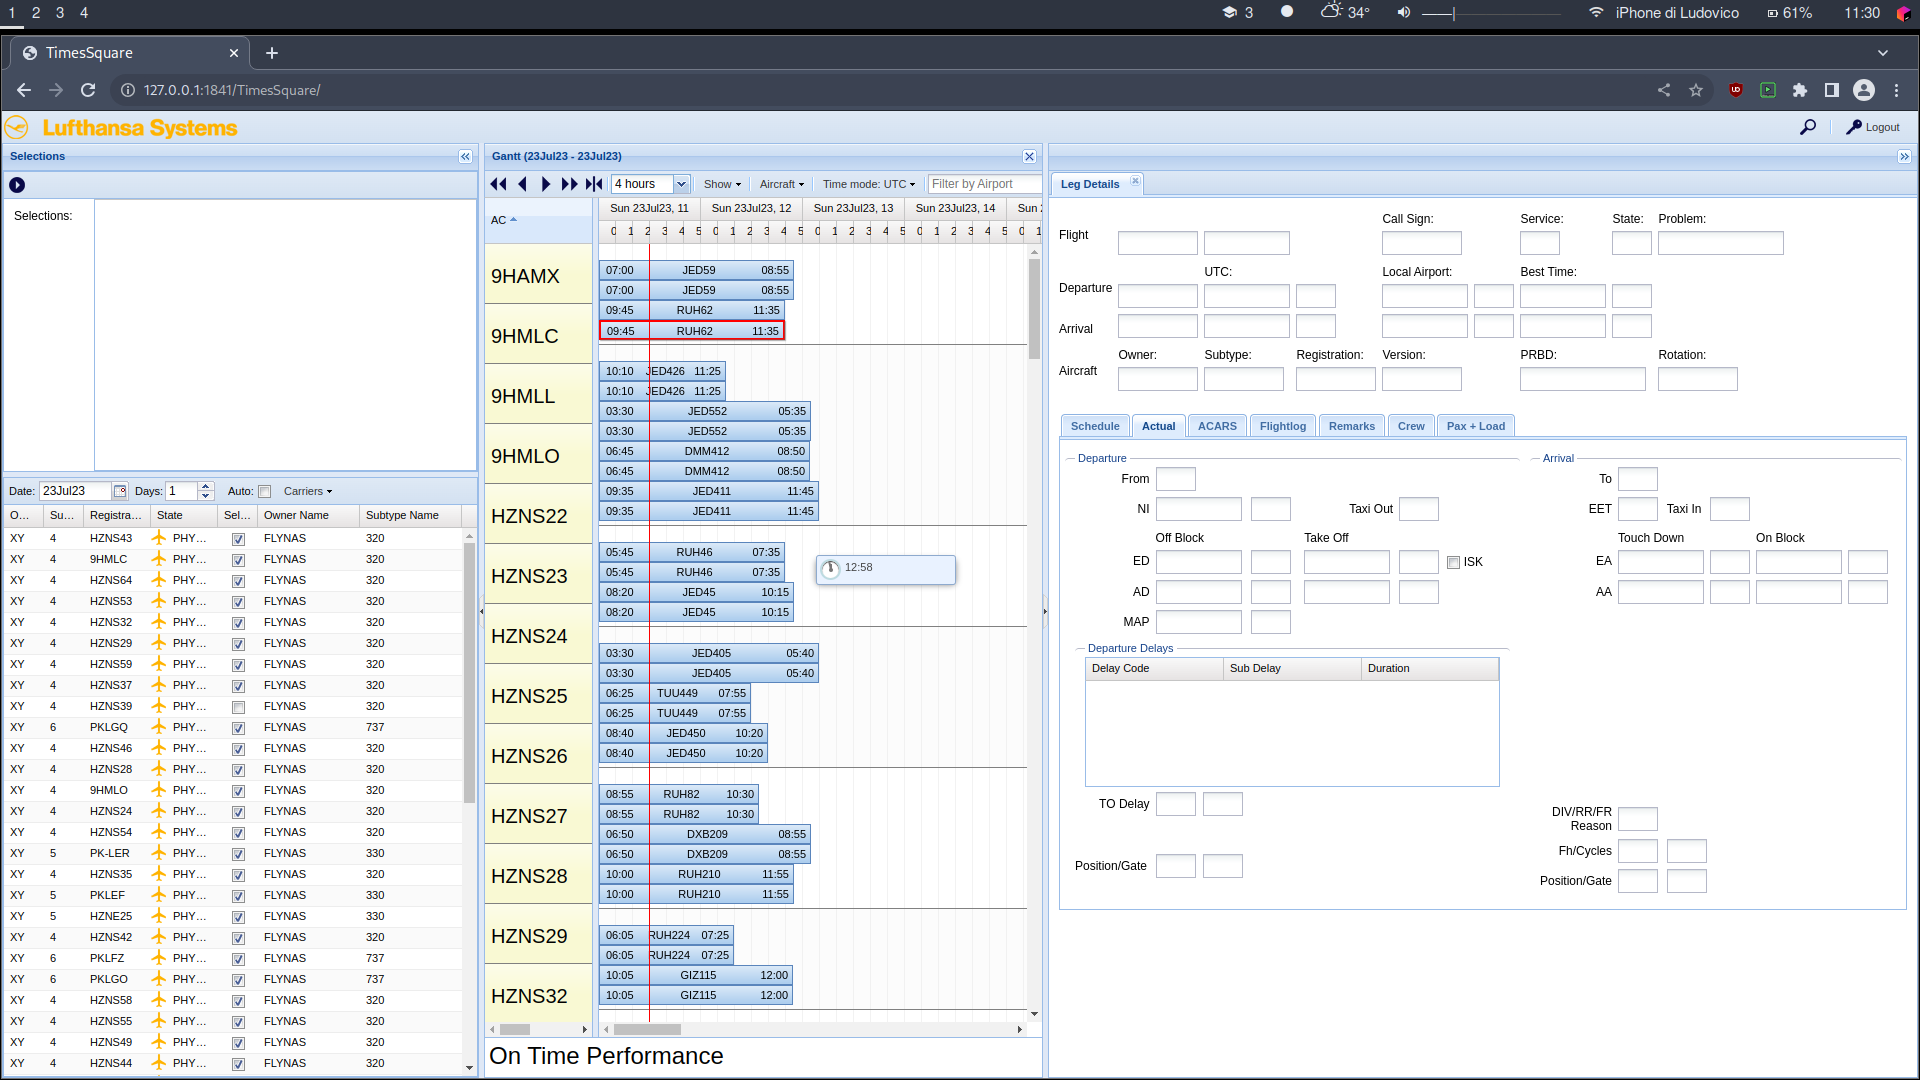Open the Time mode: UTC dropdown
Viewport: 1920px width, 1080px height.
click(x=867, y=184)
